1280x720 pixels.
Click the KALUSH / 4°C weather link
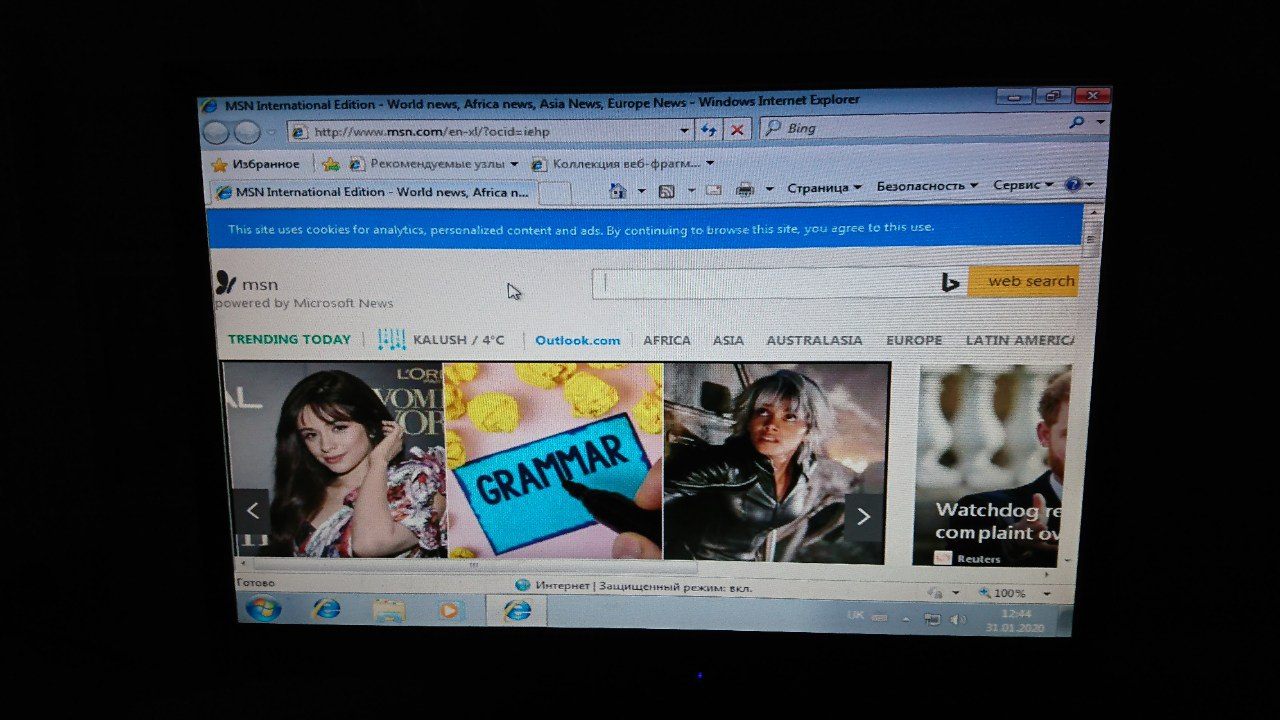pos(459,340)
